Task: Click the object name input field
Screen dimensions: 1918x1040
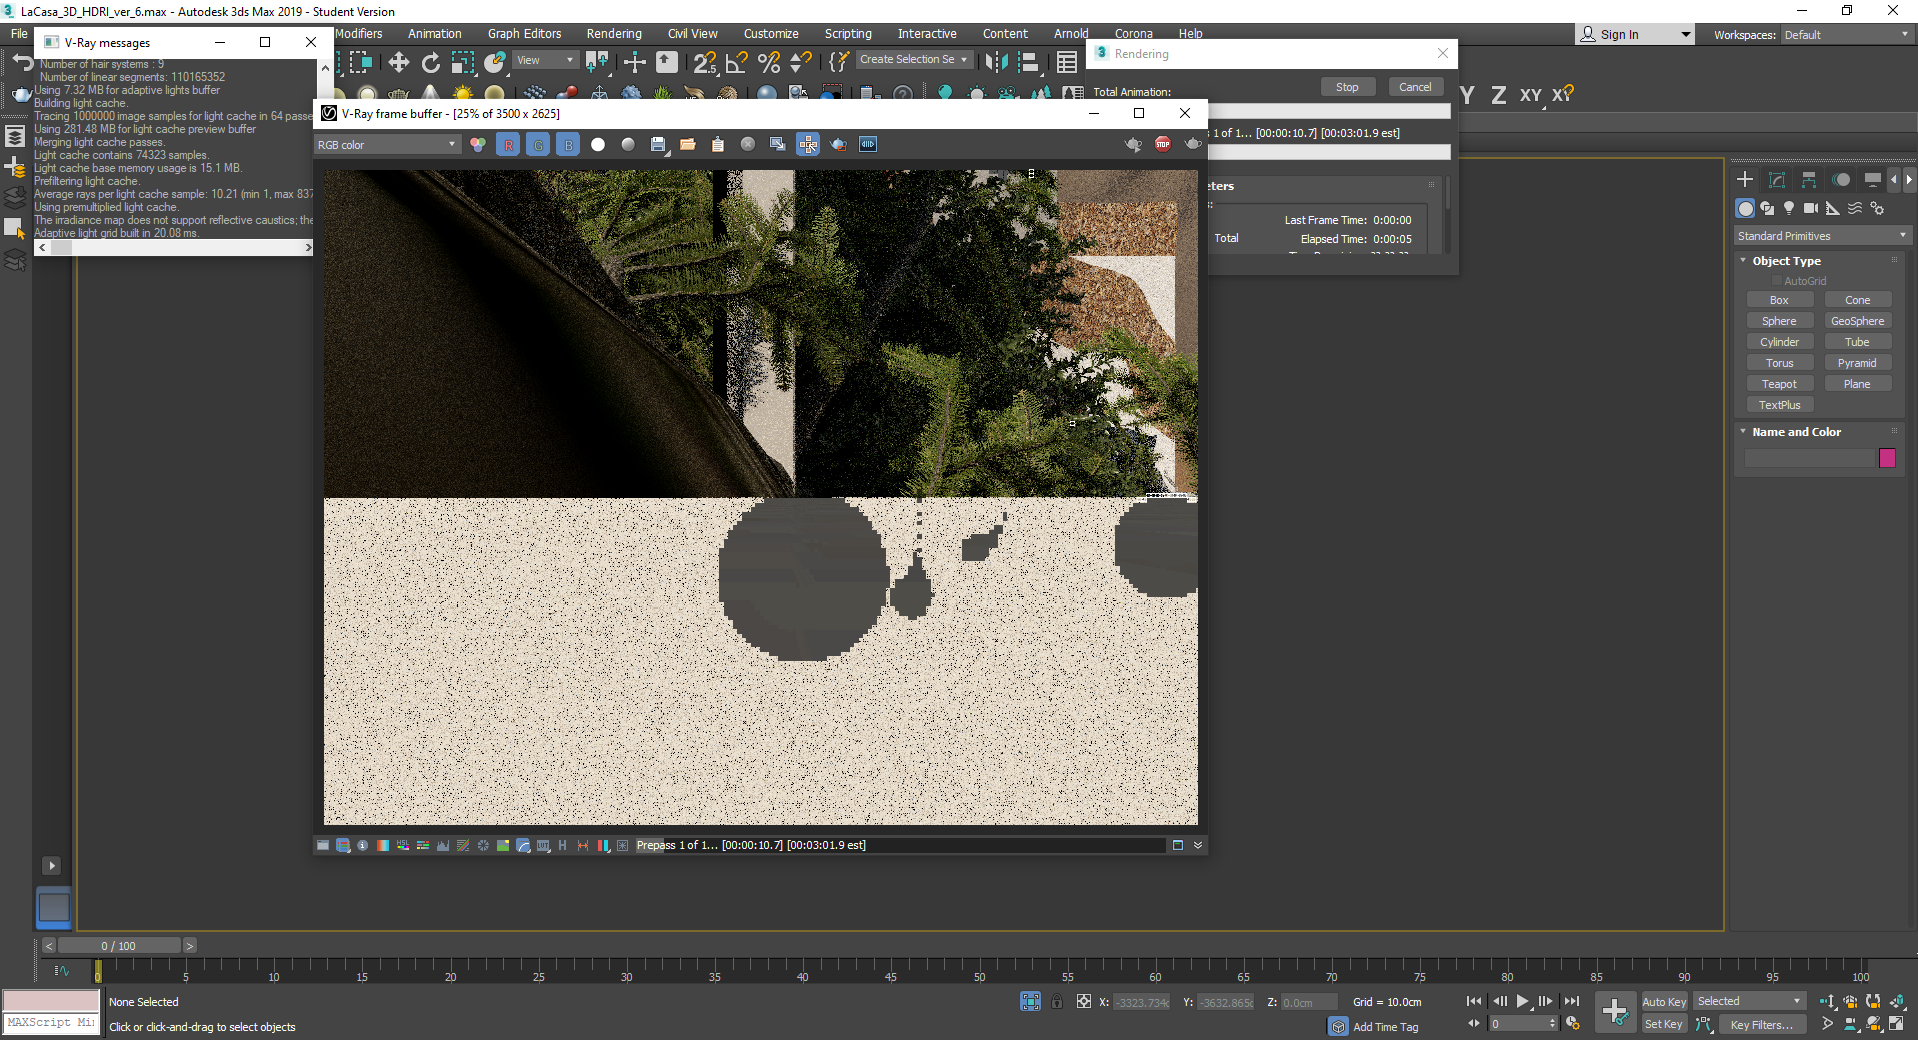Action: click(x=1809, y=458)
